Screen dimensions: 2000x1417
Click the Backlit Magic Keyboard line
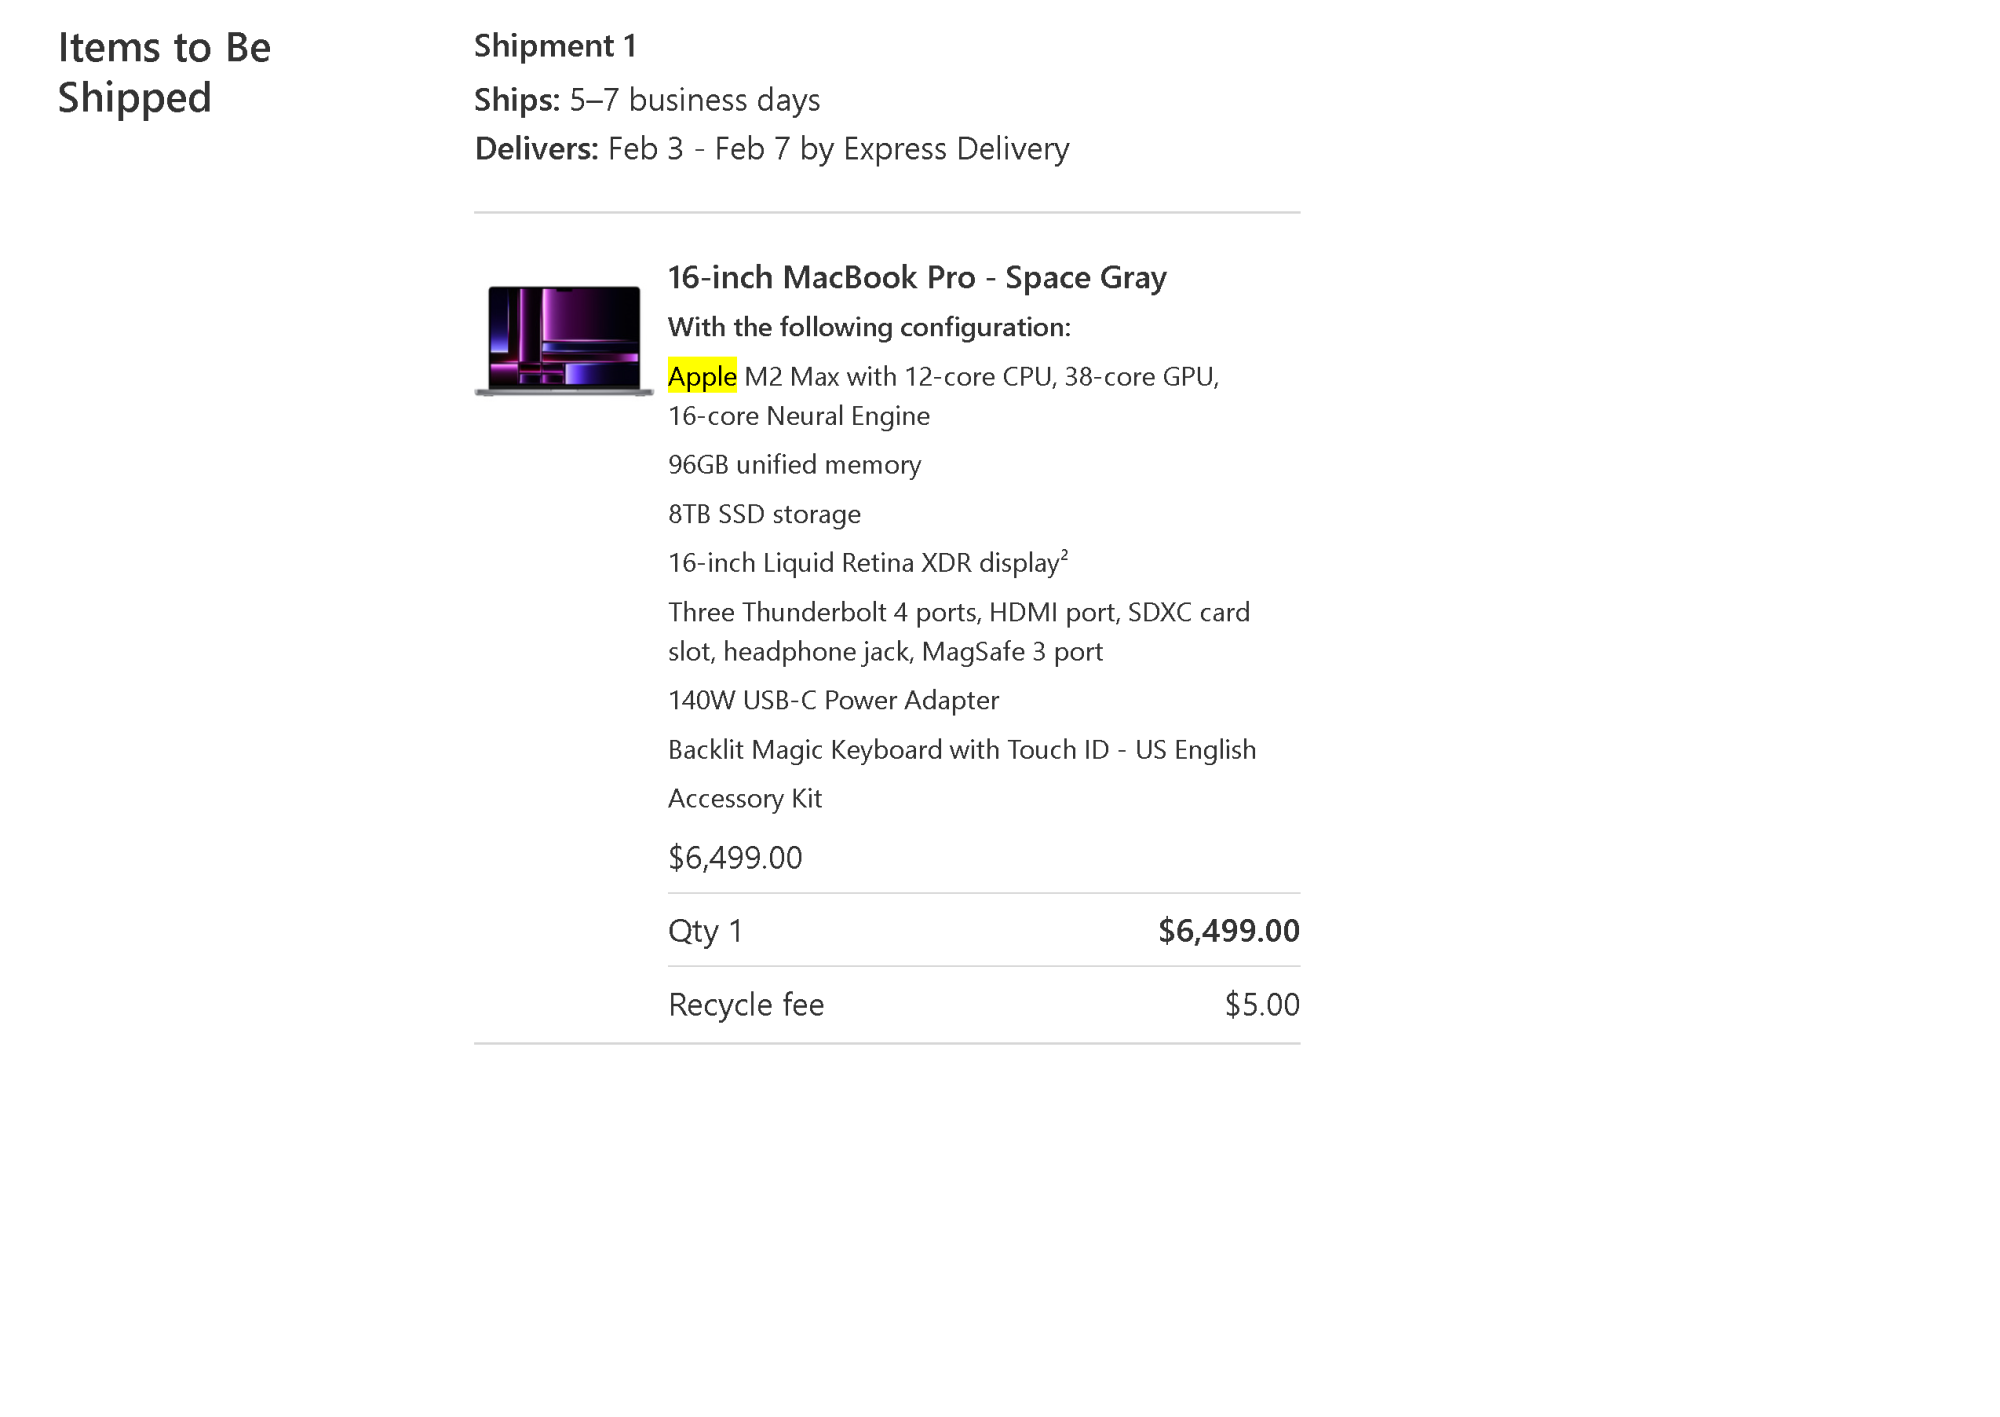pos(962,750)
